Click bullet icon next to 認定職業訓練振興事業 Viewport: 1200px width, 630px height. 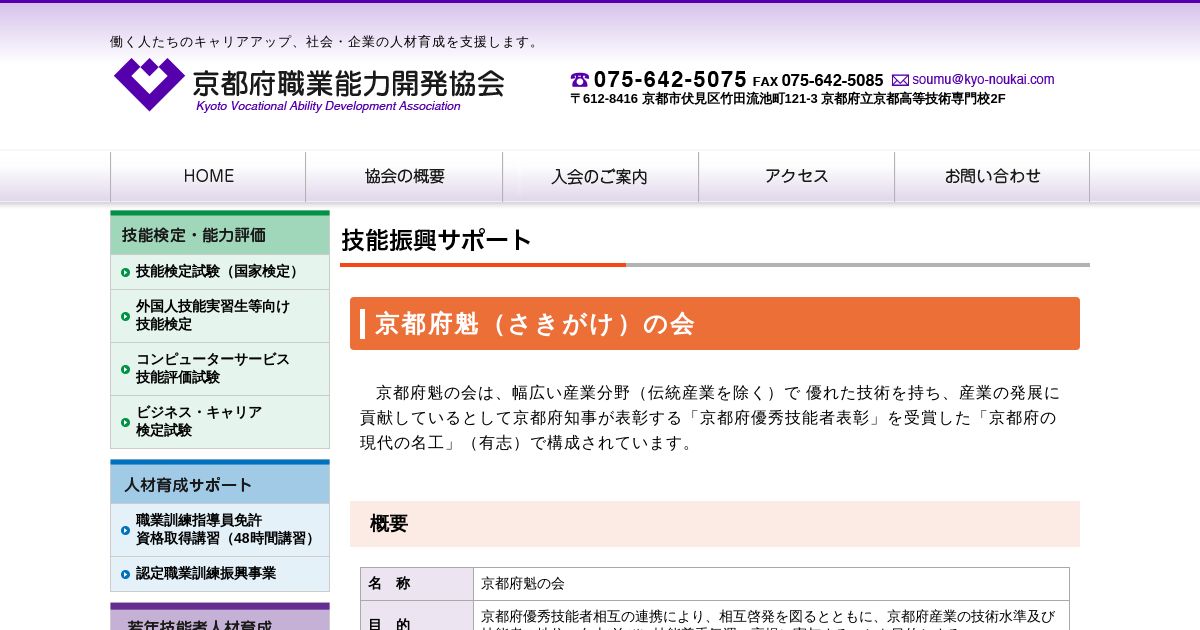click(x=125, y=574)
